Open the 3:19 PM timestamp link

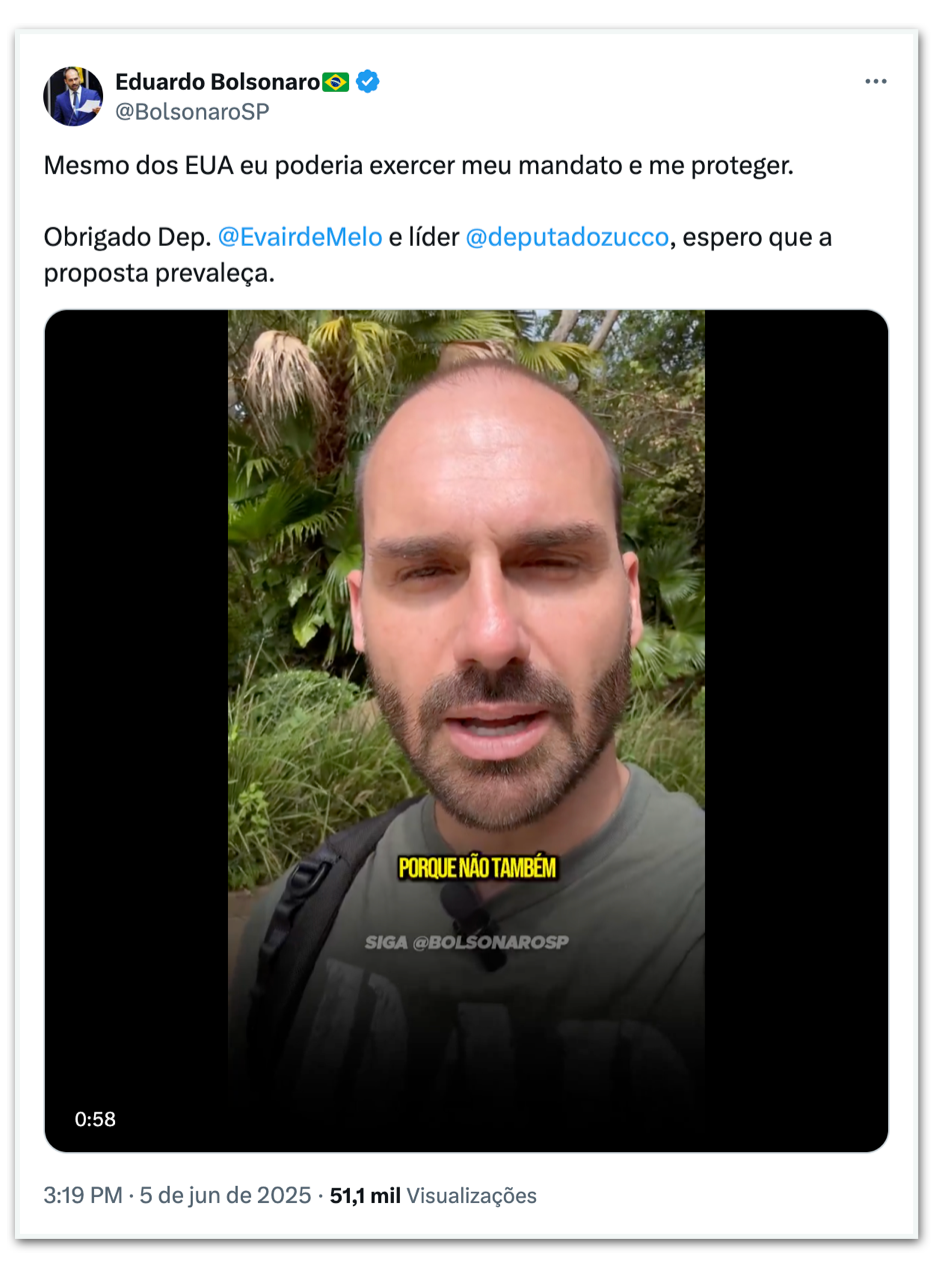pos(84,1195)
